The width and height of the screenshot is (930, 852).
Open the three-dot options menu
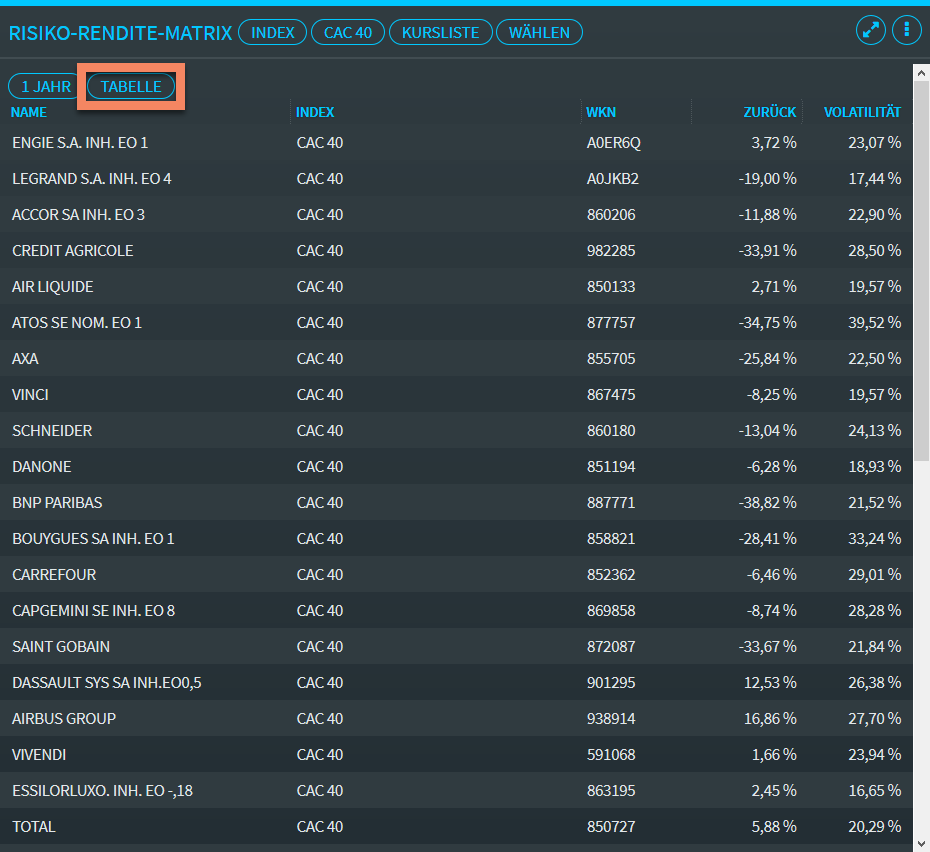coord(906,30)
